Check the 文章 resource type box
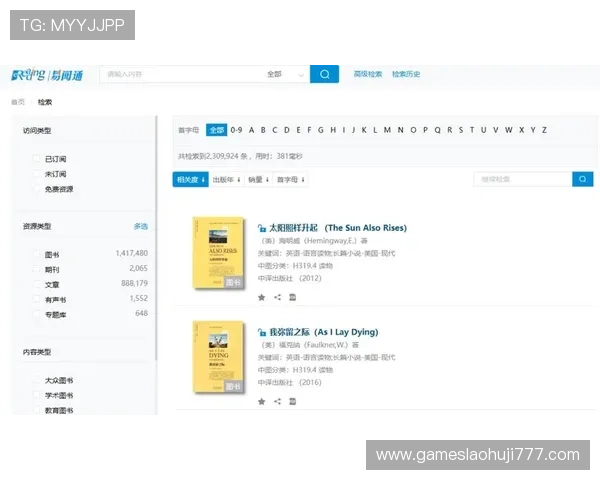Viewport: 600px width, 480px height. click(37, 284)
